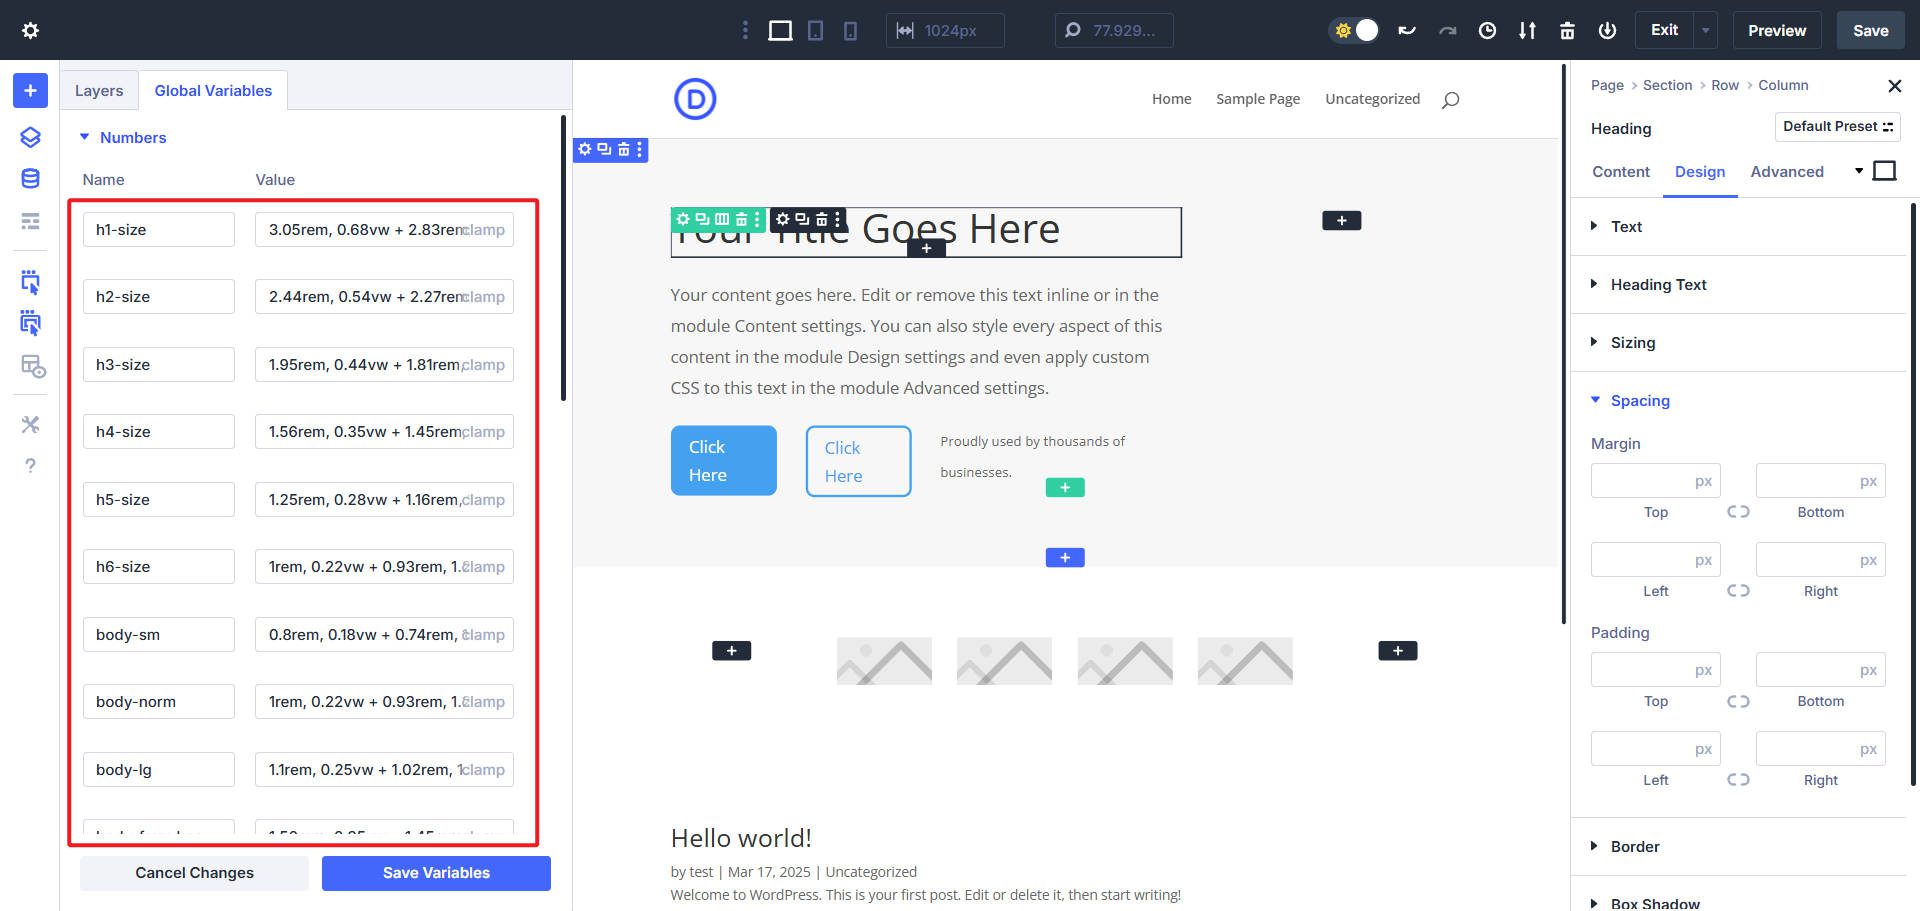Delete section using blue toolbar trash icon
This screenshot has height=911, width=1920.
tap(624, 149)
